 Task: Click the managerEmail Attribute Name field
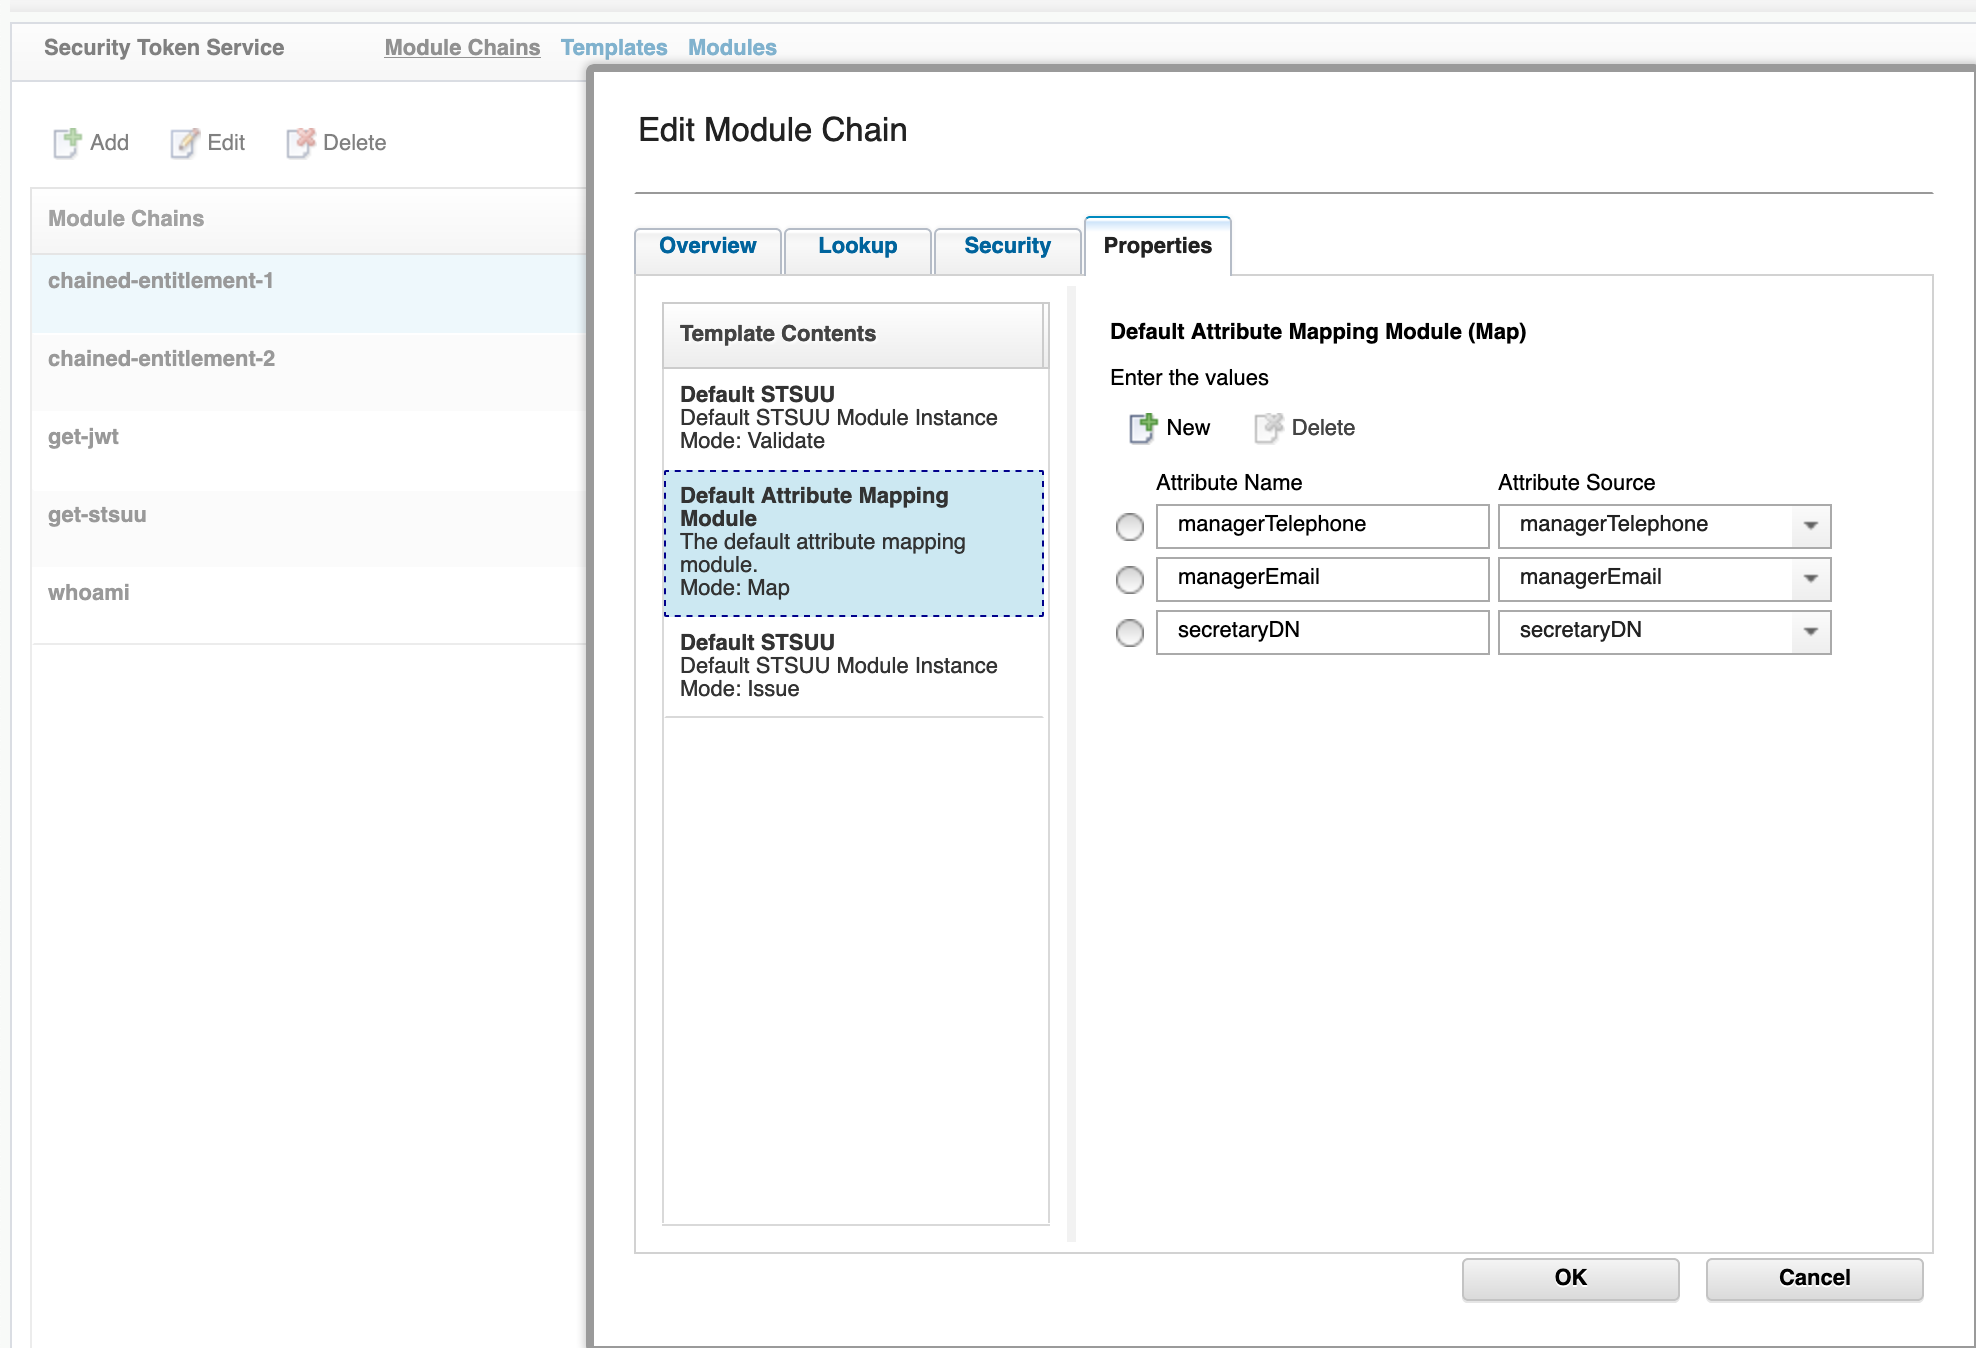[x=1321, y=578]
